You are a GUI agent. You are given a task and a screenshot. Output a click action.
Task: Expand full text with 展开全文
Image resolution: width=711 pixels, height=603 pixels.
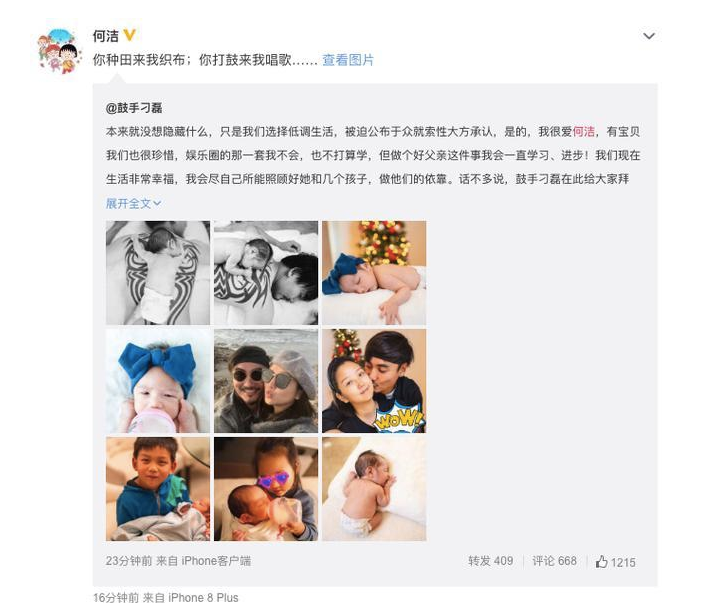coord(133,204)
